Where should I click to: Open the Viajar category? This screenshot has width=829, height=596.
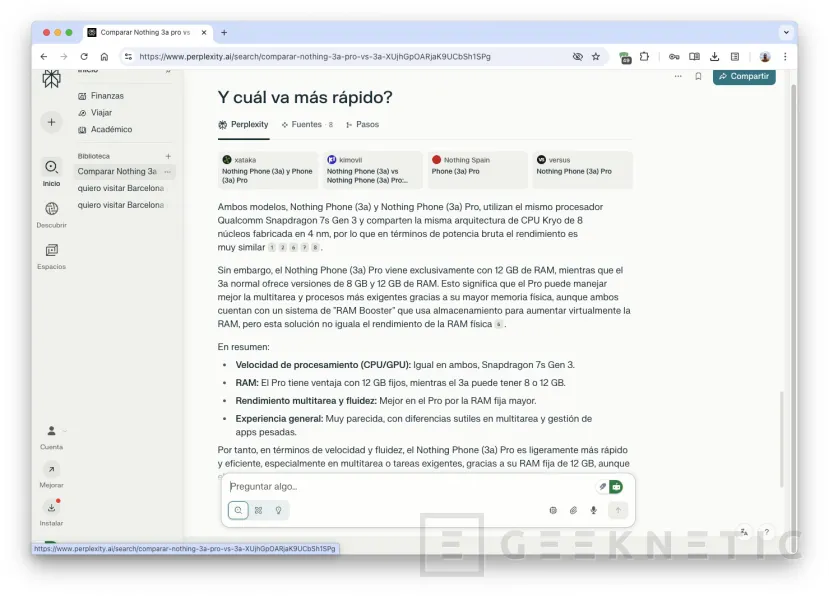[x=95, y=113]
